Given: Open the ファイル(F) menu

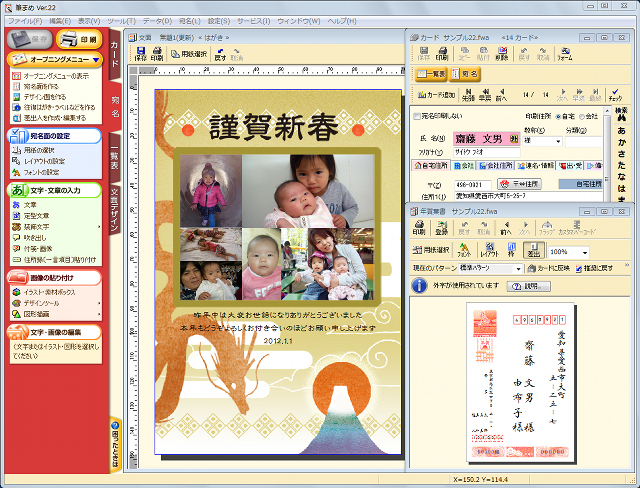Looking at the screenshot, I should point(25,21).
